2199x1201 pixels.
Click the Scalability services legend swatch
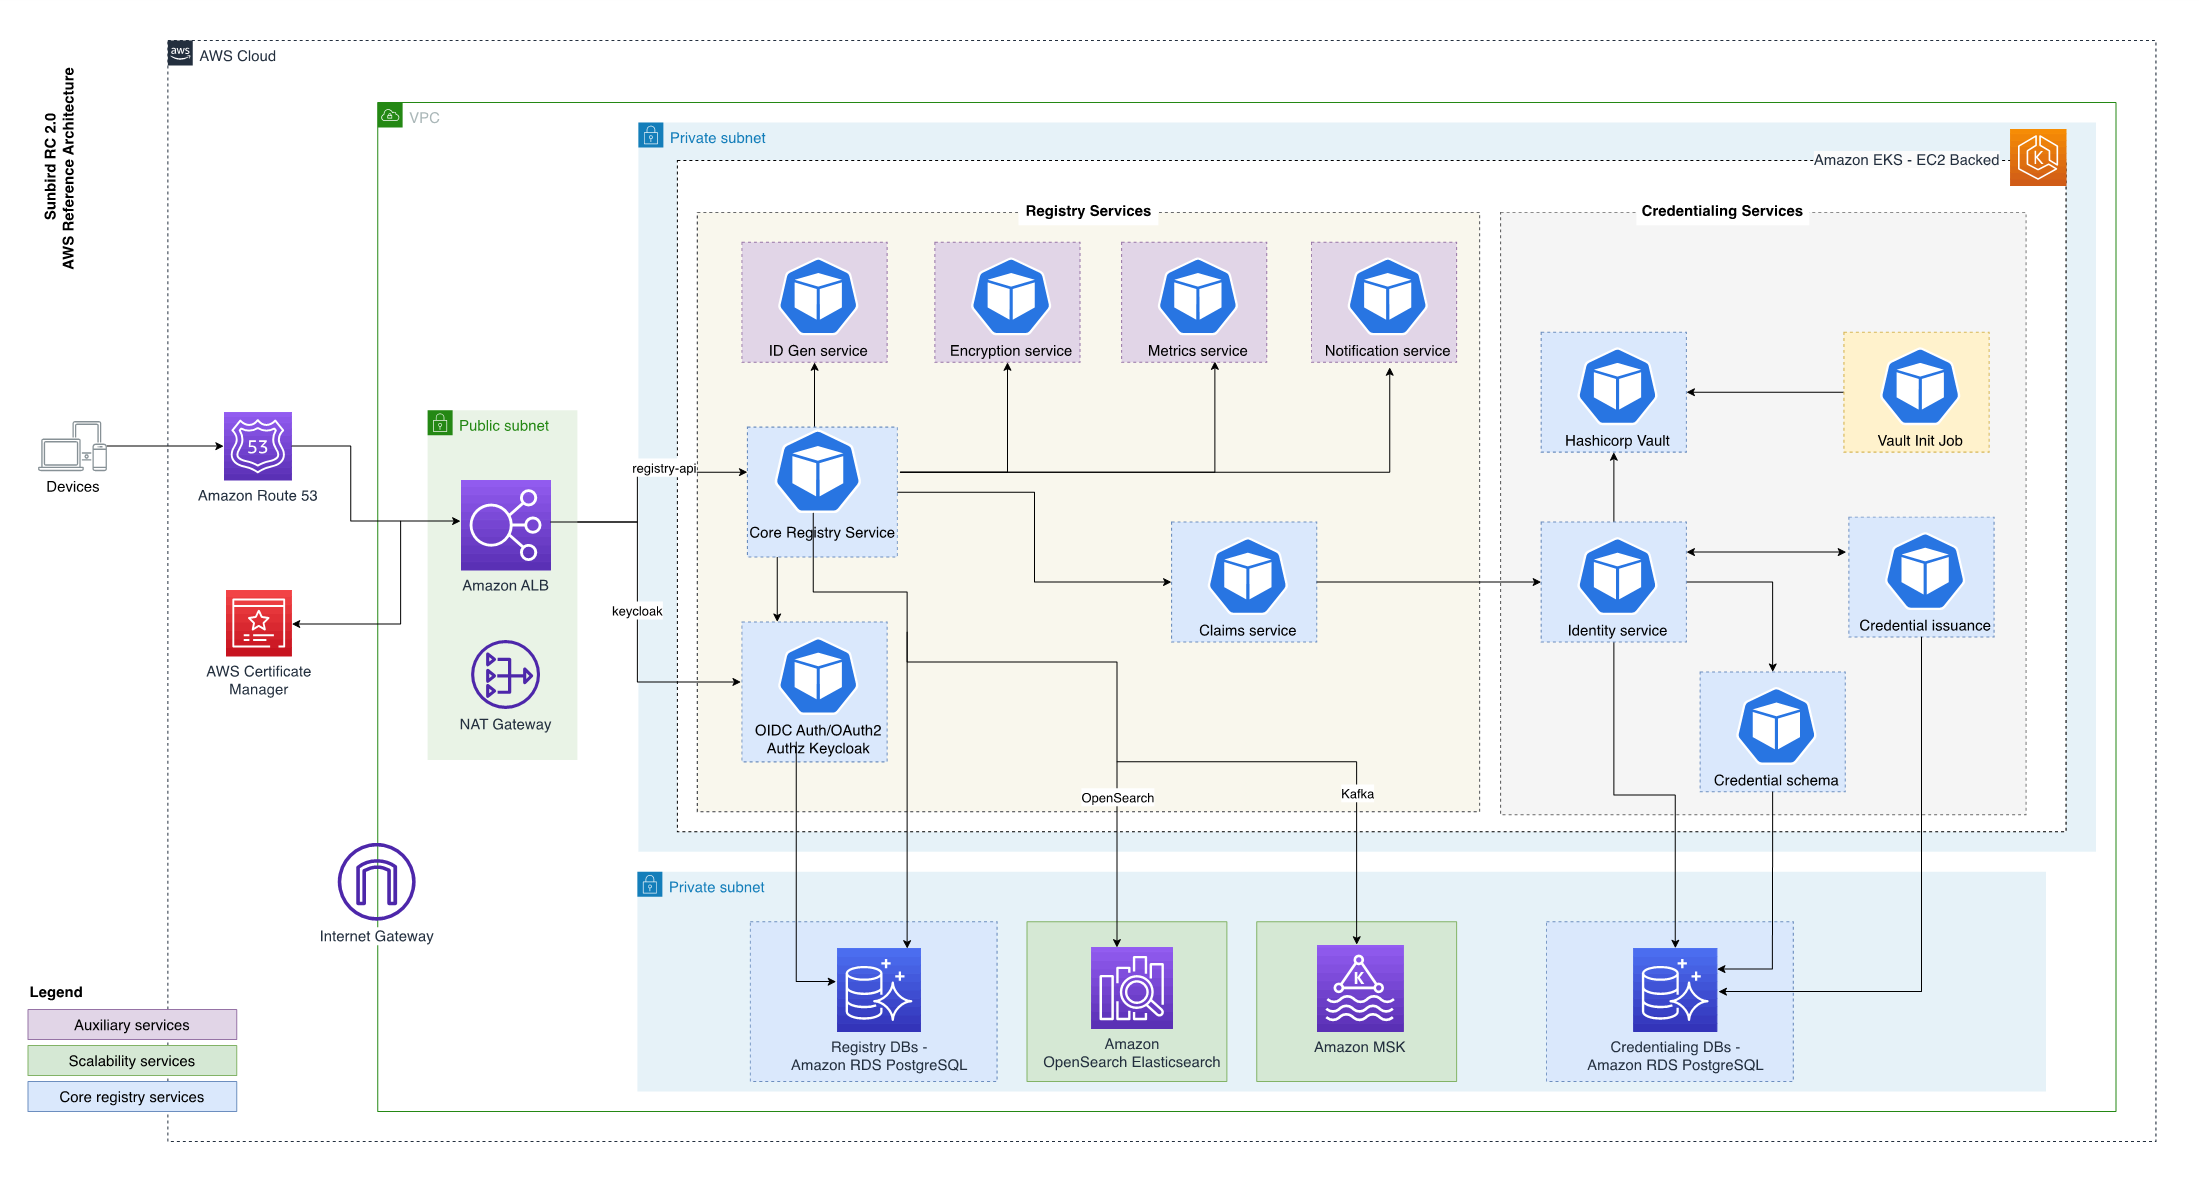tap(132, 1060)
